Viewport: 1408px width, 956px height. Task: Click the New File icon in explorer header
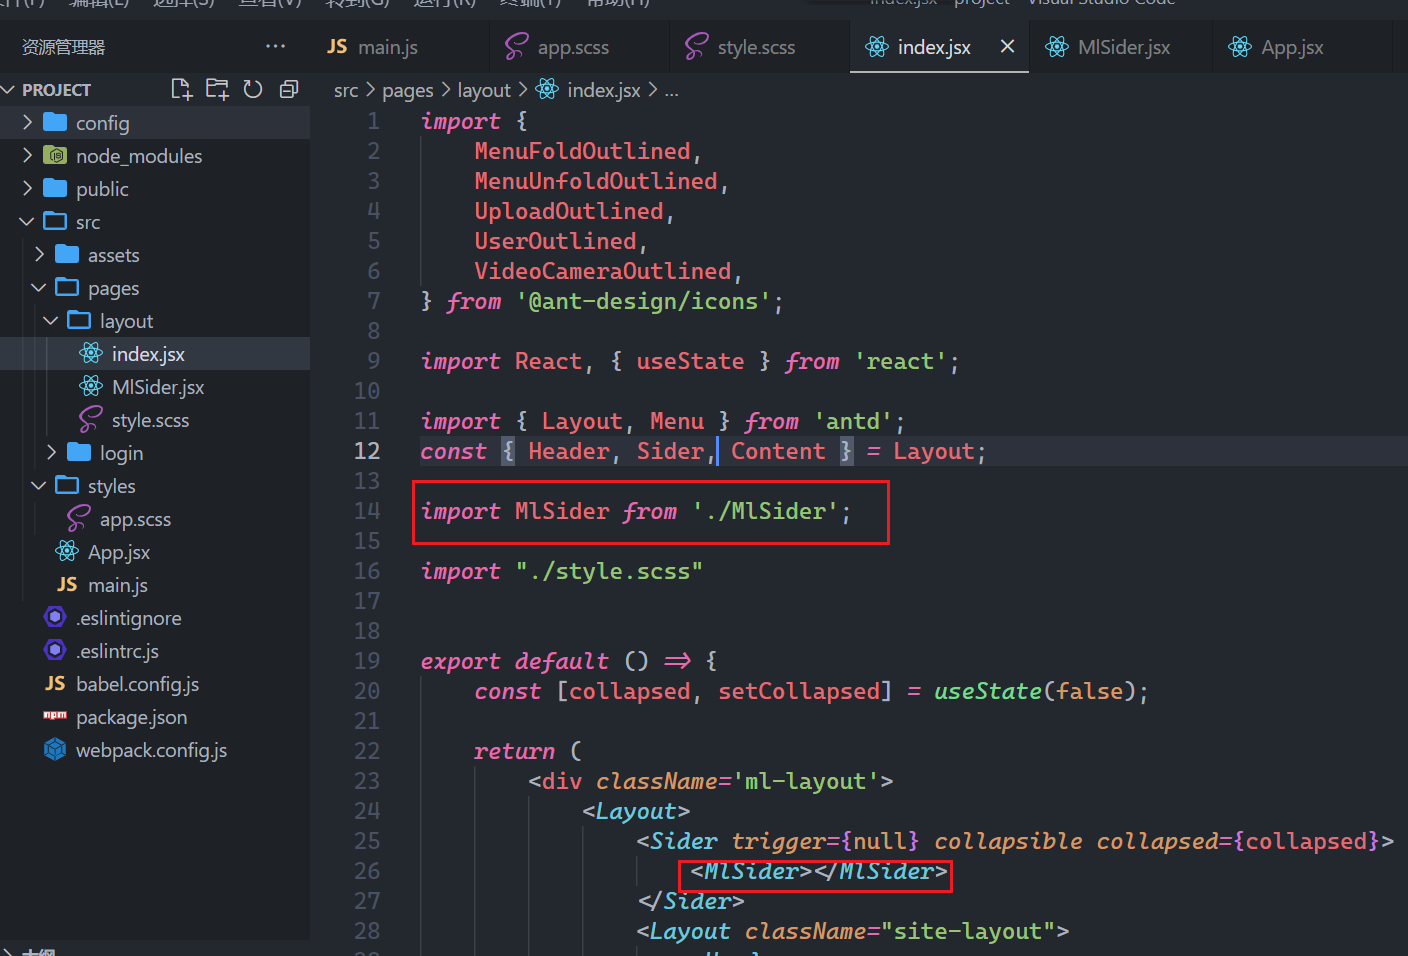[181, 89]
